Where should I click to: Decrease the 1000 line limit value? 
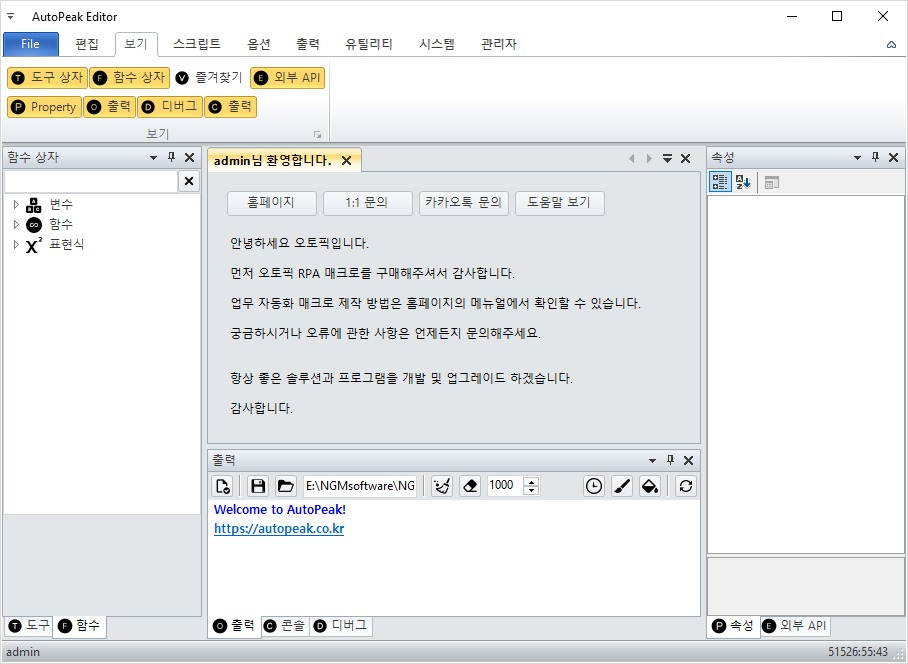click(x=531, y=491)
